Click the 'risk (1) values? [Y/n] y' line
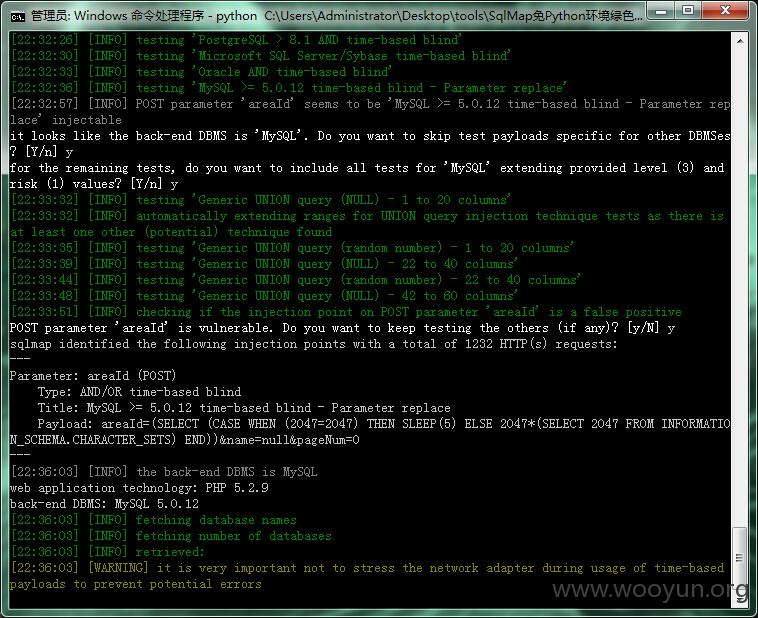The height and width of the screenshot is (618, 758). 94,184
